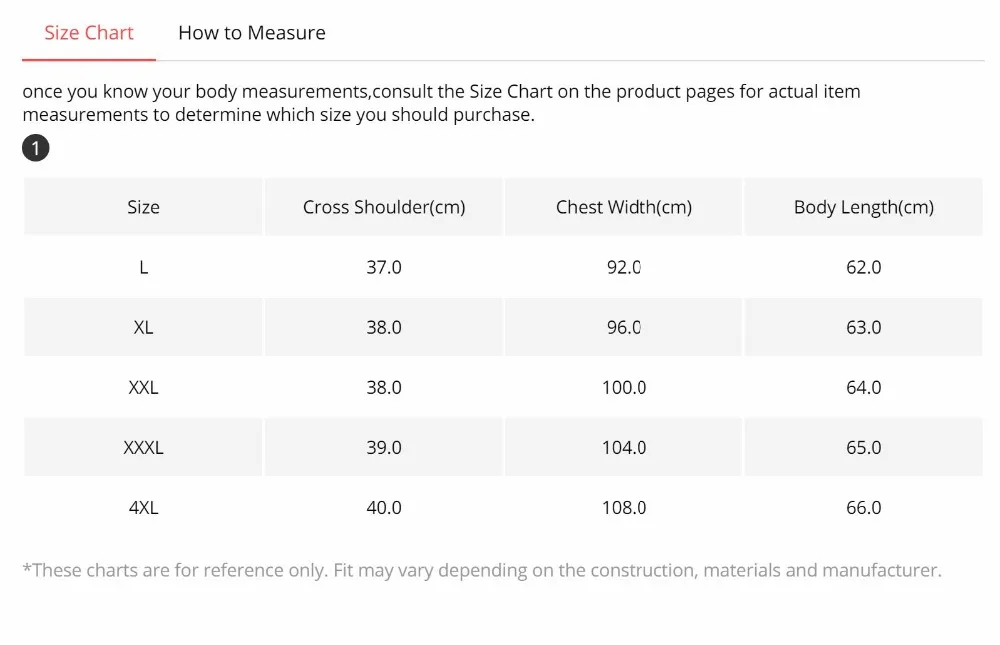Click the 108.0 chest width cell
The width and height of the screenshot is (1000, 645).
tap(624, 507)
